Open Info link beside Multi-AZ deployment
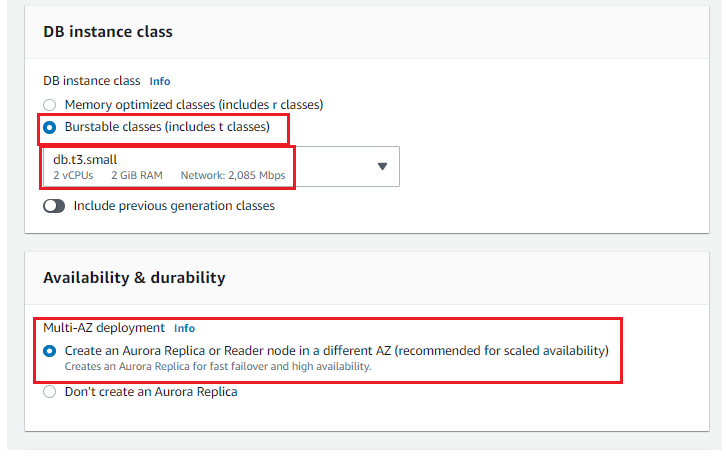This screenshot has height=456, width=726. coord(184,328)
